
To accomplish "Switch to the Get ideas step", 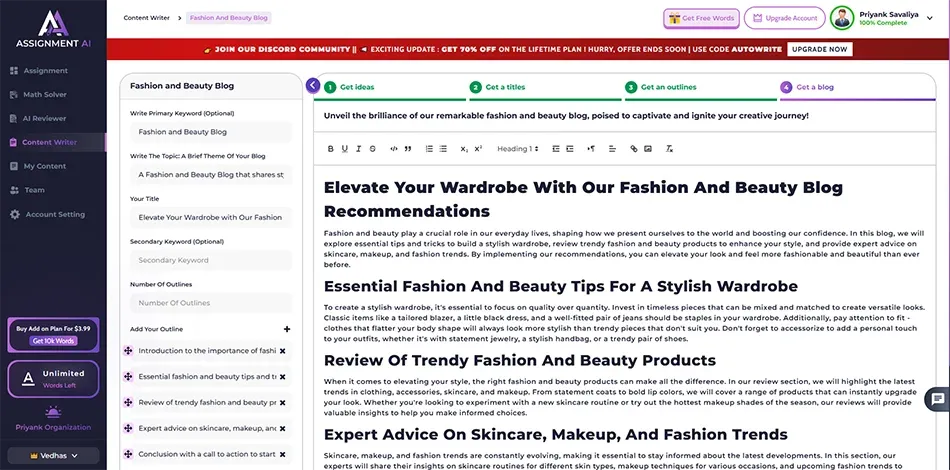I will [357, 87].
